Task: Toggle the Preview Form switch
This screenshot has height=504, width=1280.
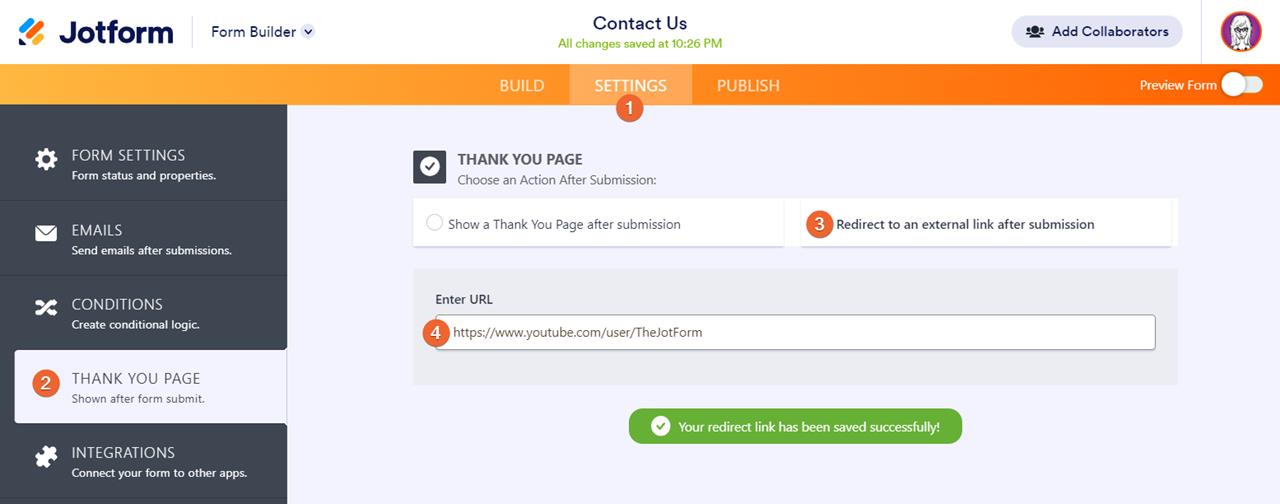Action: click(x=1241, y=85)
